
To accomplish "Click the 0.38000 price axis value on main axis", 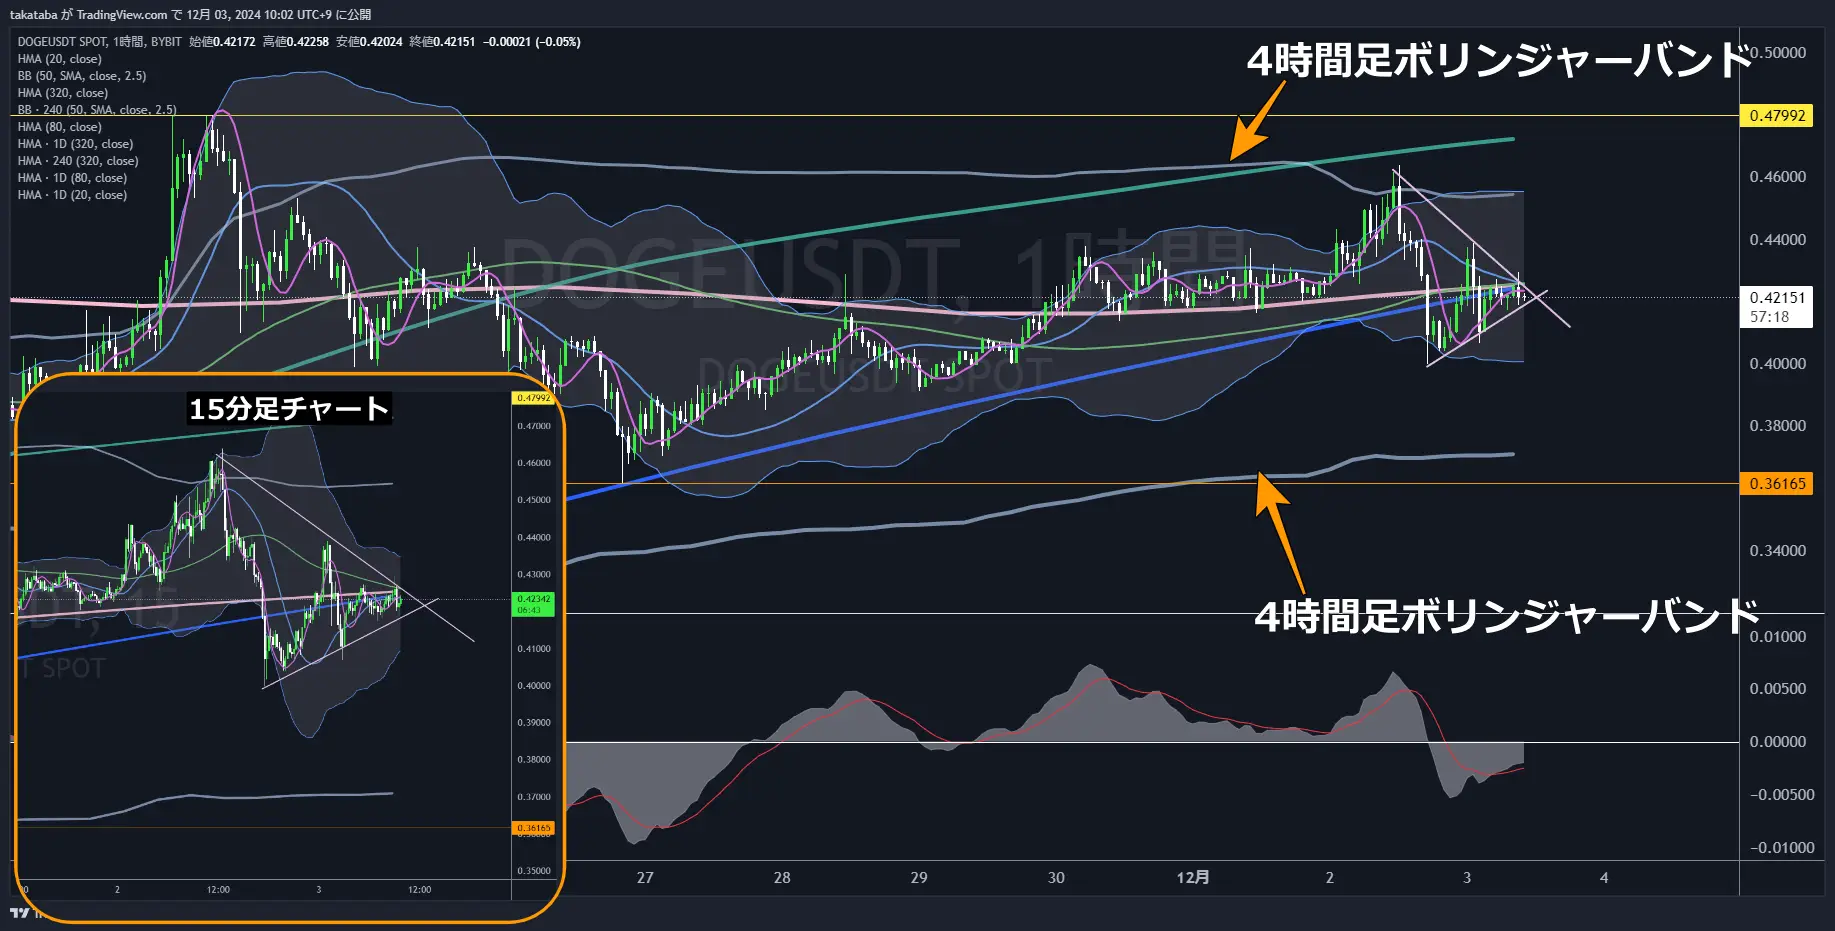I will (1778, 426).
